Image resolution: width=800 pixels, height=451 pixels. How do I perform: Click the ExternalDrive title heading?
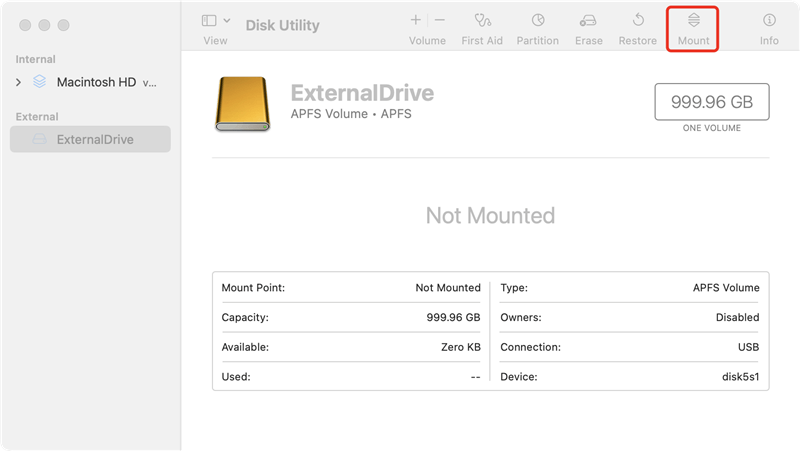[x=362, y=93]
